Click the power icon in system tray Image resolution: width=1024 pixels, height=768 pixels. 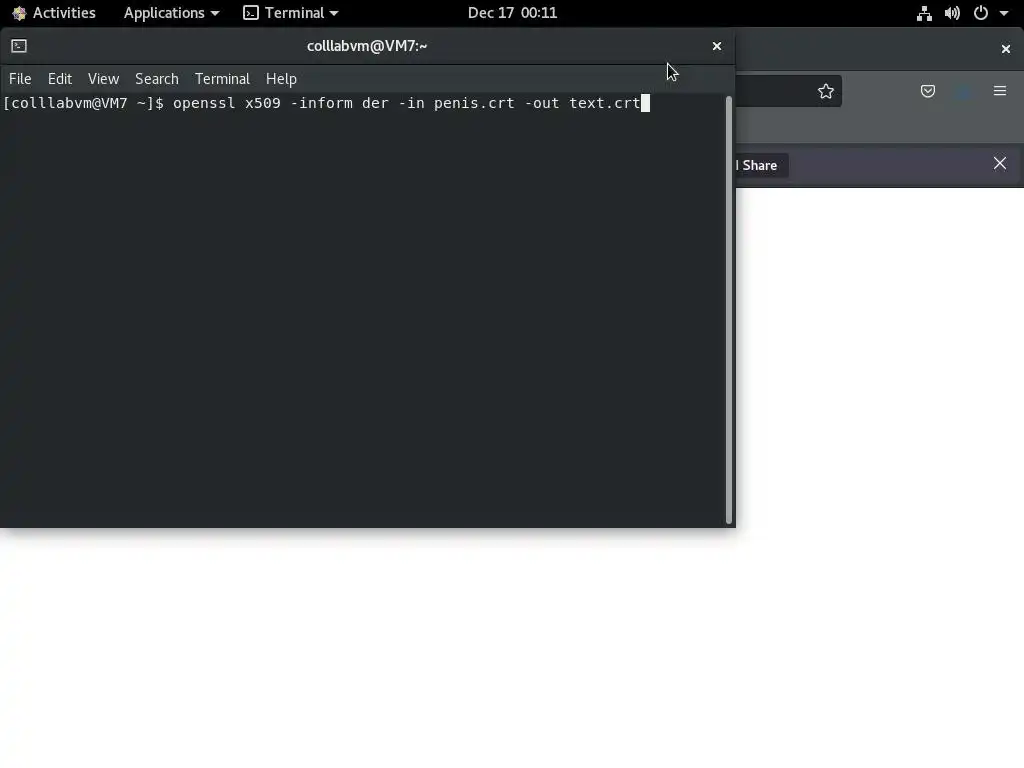click(x=980, y=13)
